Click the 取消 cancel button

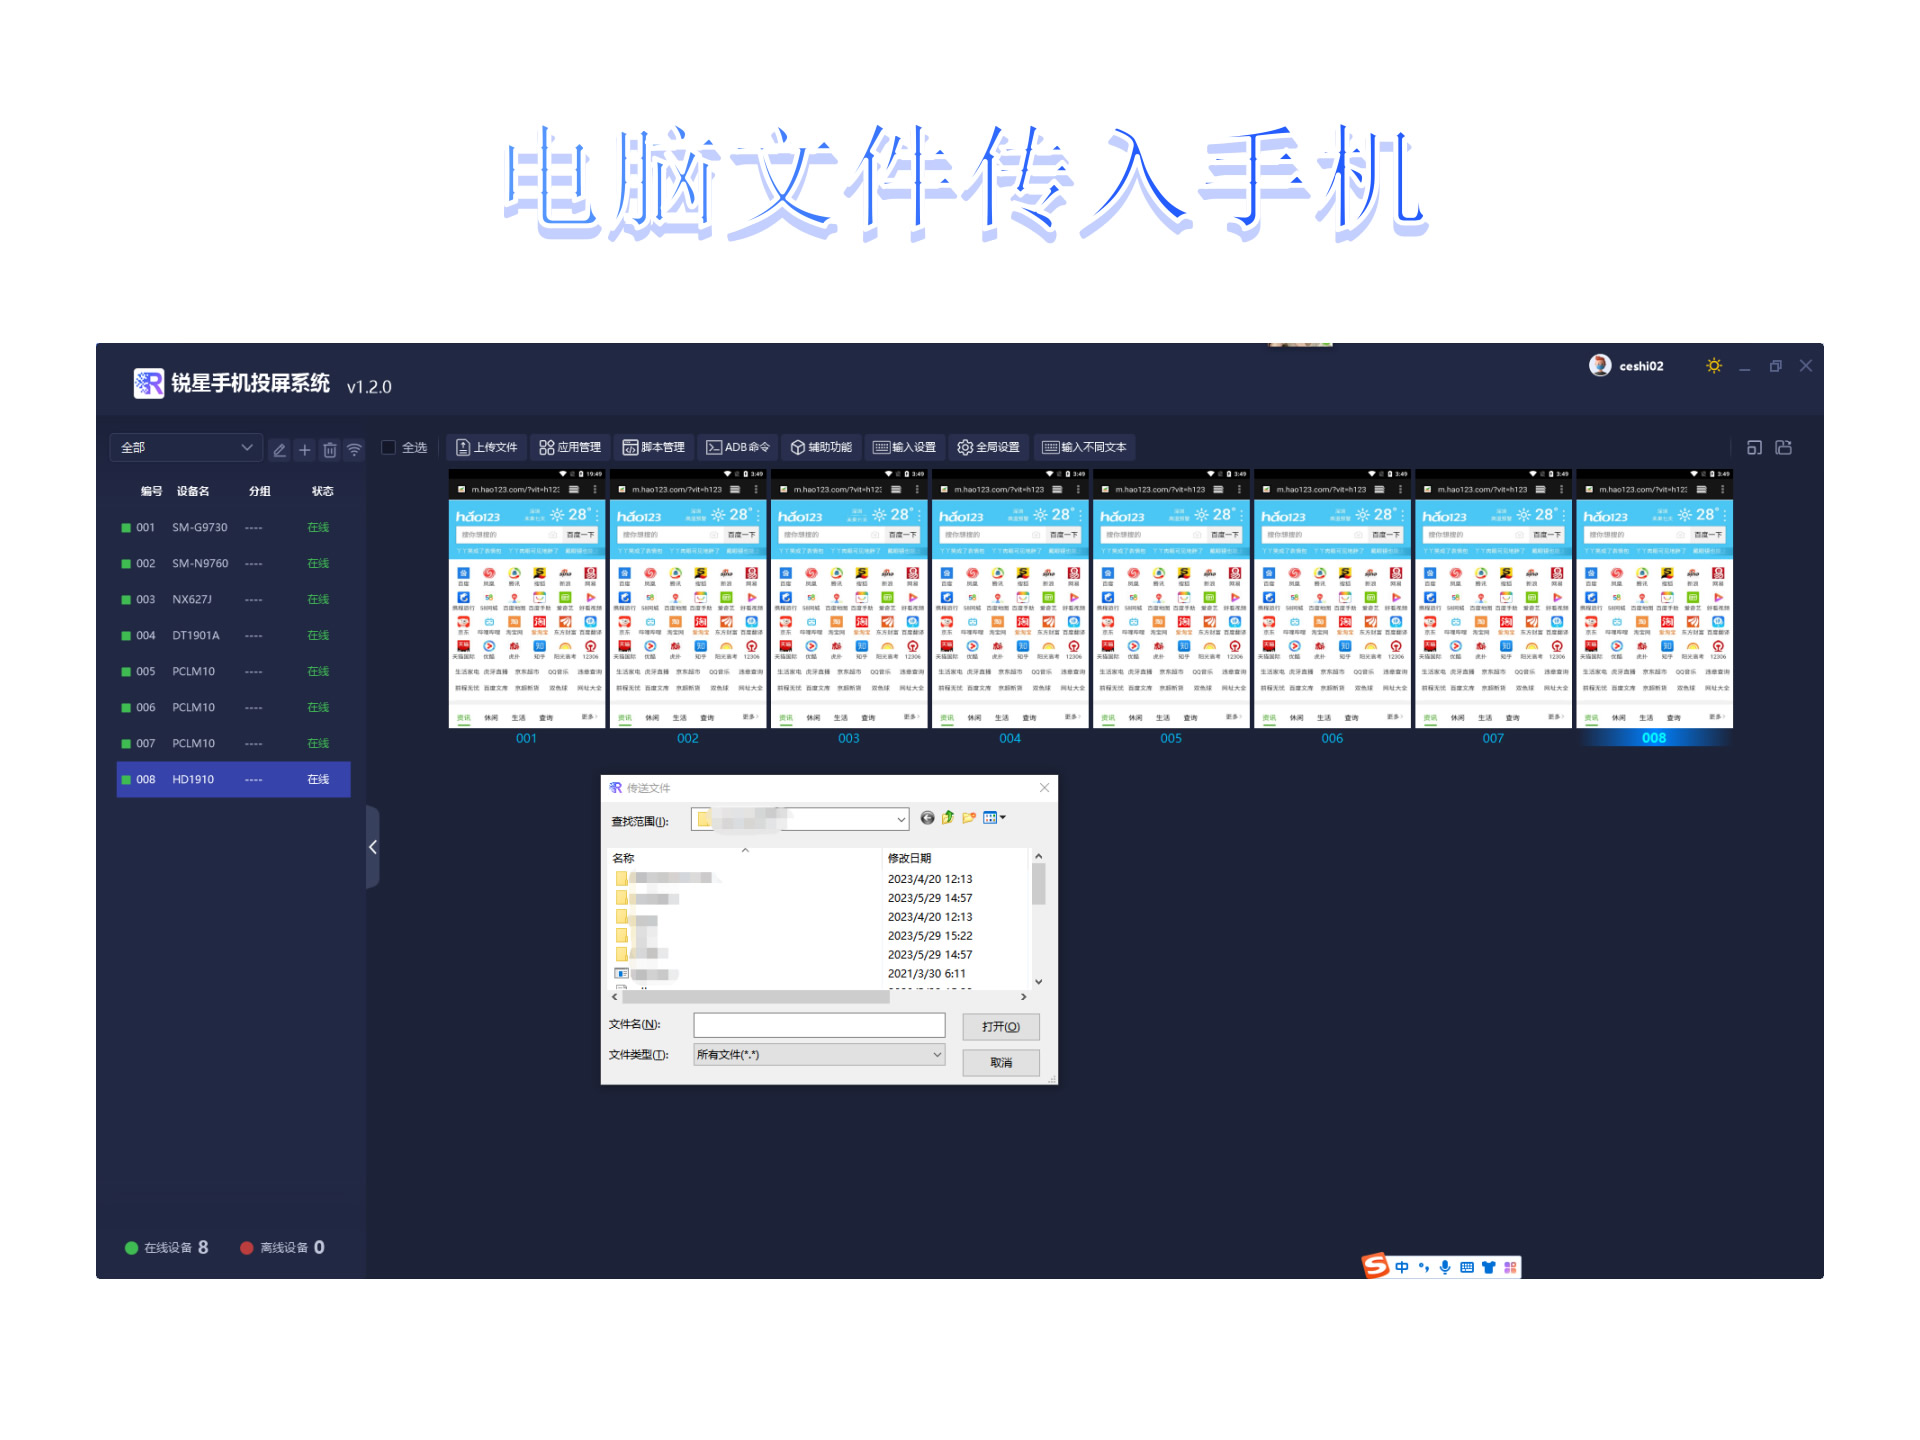point(1001,1062)
